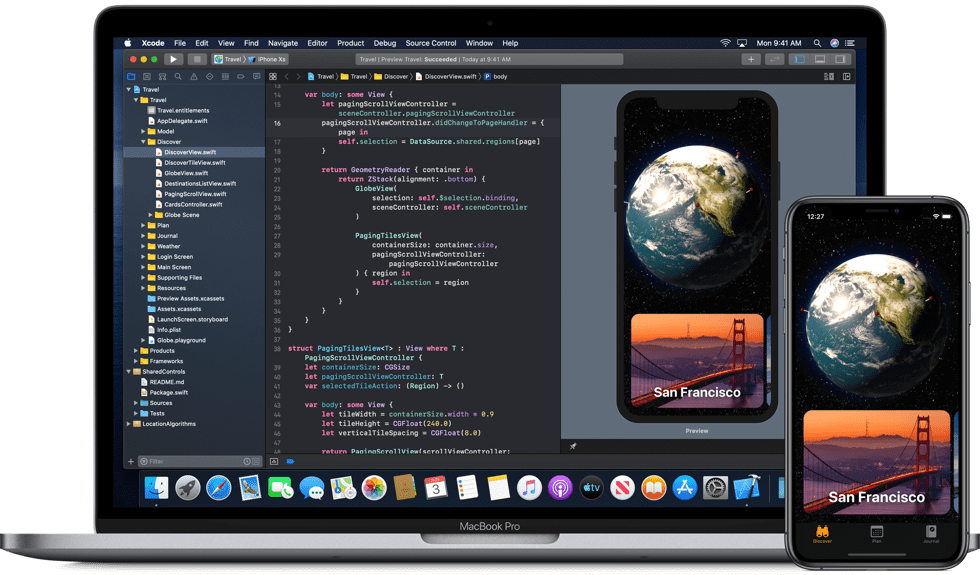Toggle the left navigator panel visibility
This screenshot has height=575, width=980.
point(799,59)
